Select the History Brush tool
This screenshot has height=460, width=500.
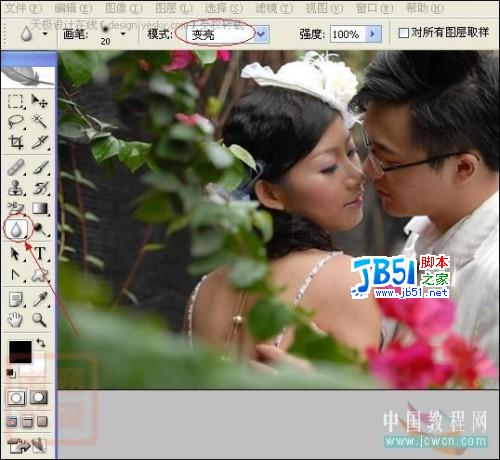40,188
